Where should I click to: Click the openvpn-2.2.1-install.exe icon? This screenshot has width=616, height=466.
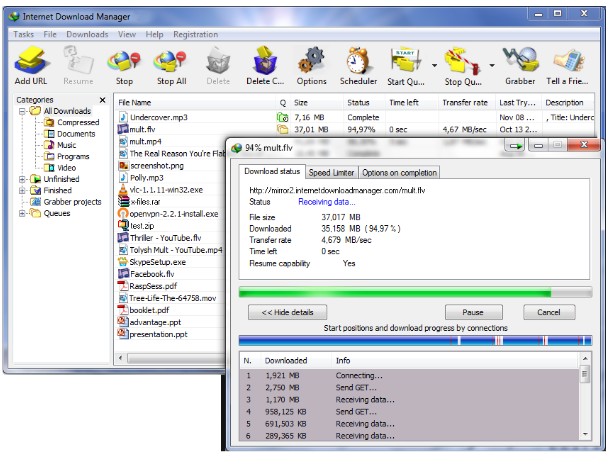[x=123, y=214]
